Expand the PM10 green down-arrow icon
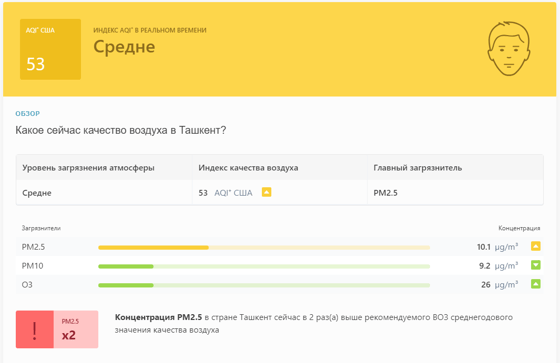This screenshot has width=560, height=363. point(535,265)
